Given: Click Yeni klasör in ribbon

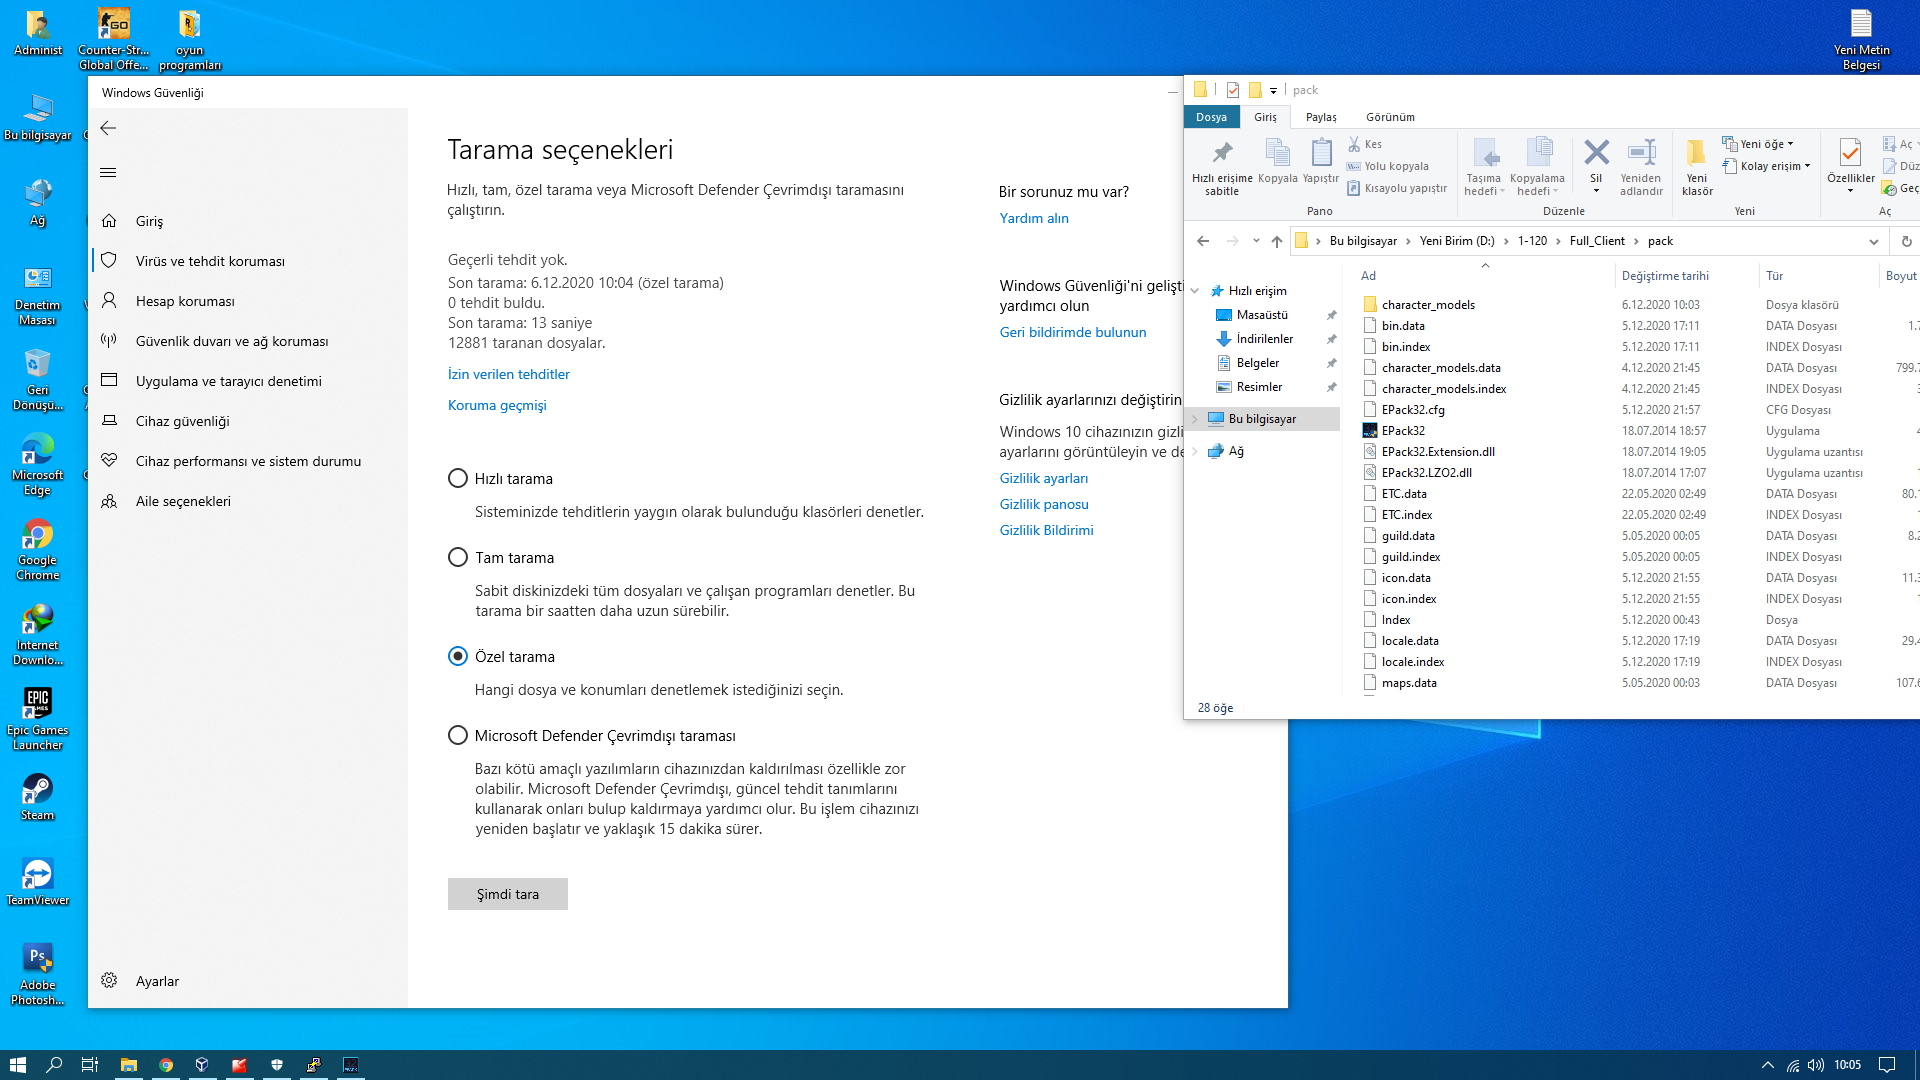Looking at the screenshot, I should coord(1697,167).
